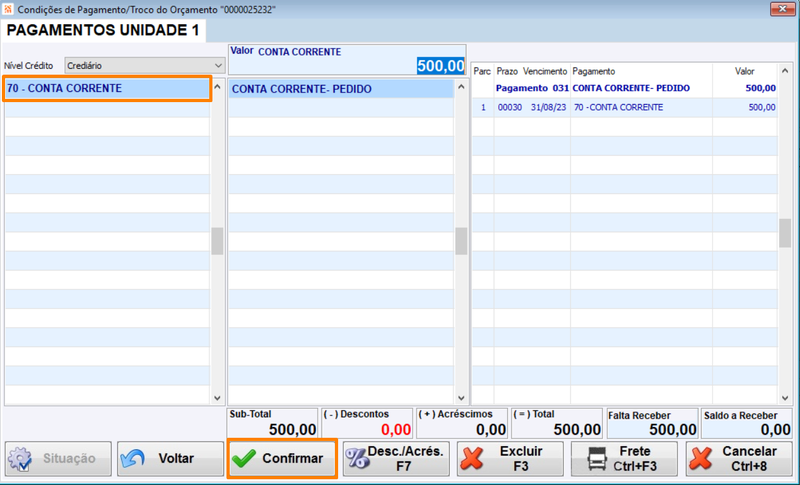
Task: Close the Condições de Pagamento window
Action: pyautogui.click(x=782, y=9)
